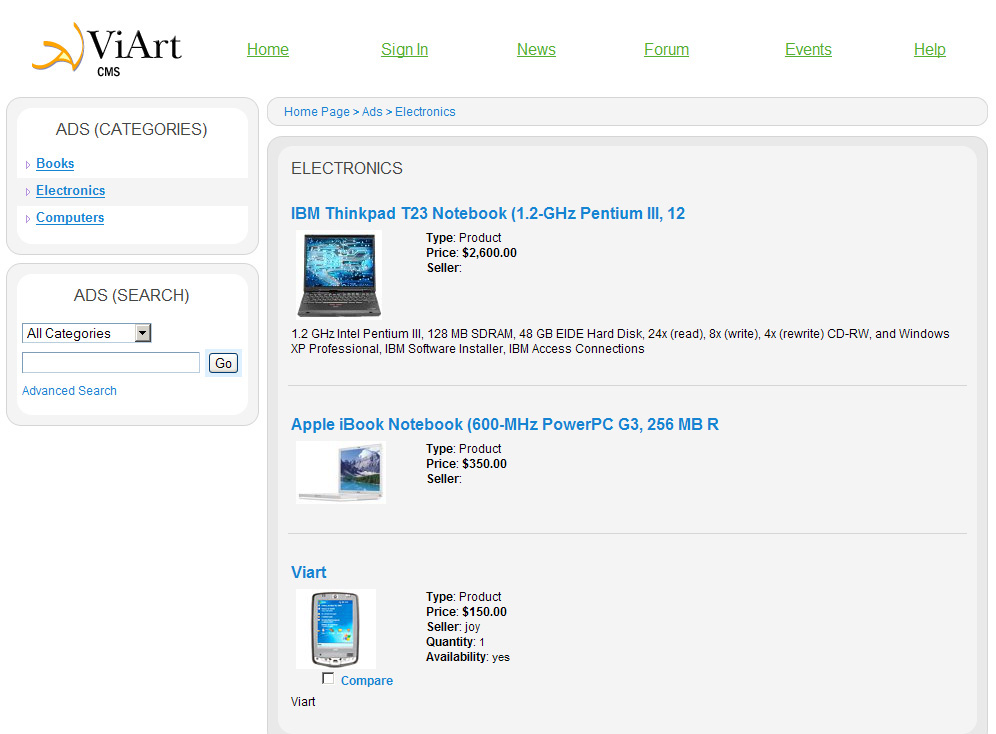Screen dimensions: 996x734
Task: Open the Help link
Action: 929,50
